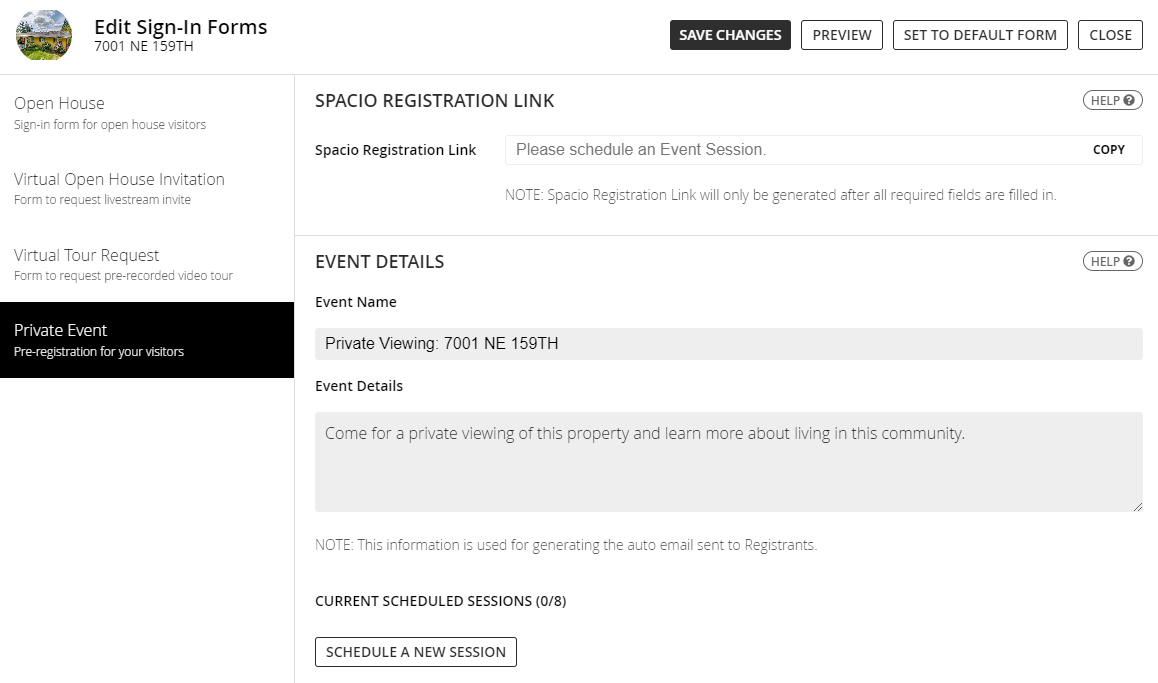Preview the Private Event form
The height and width of the screenshot is (683, 1158).
841,34
